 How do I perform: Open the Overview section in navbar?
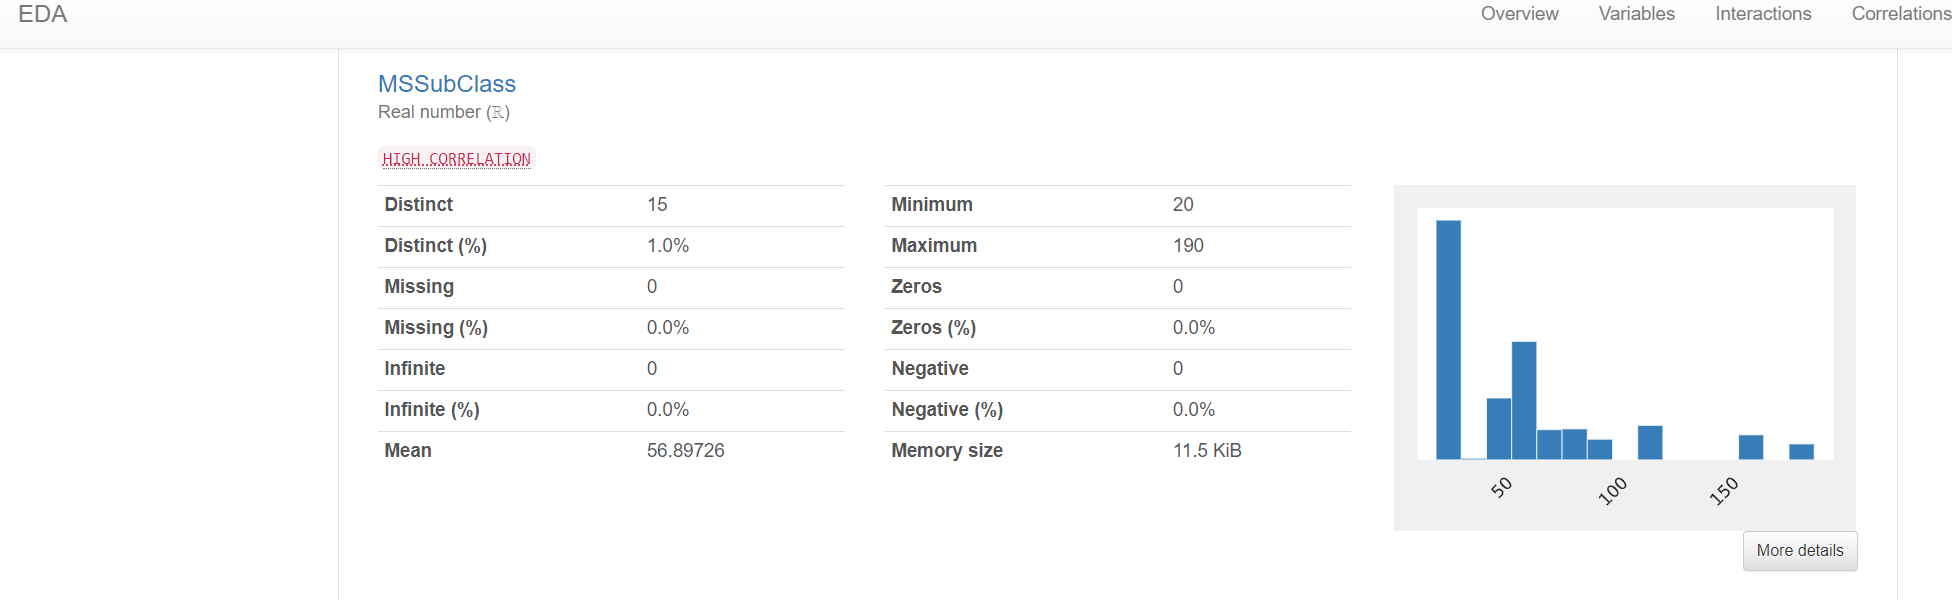(1519, 14)
